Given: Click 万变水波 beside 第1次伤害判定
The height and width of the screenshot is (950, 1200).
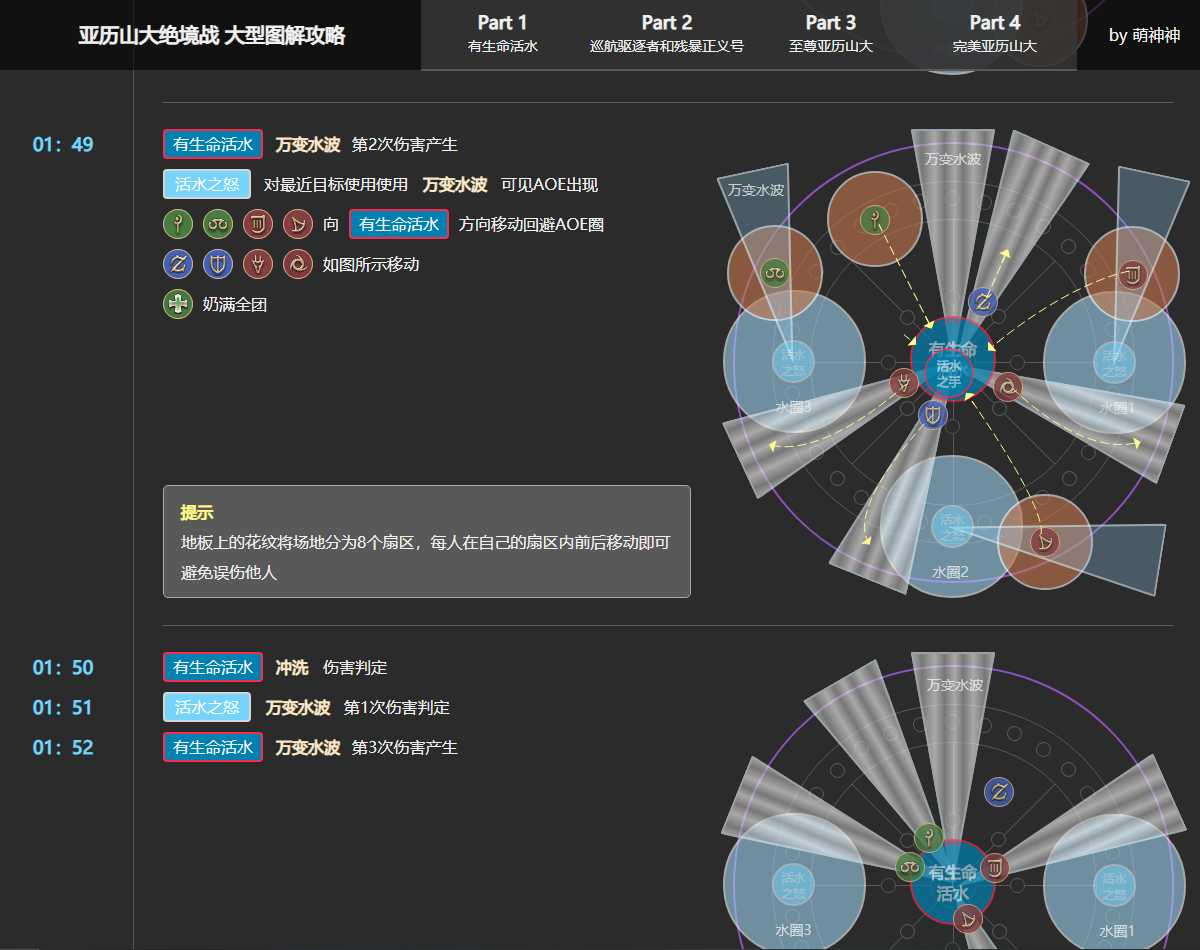Looking at the screenshot, I should tap(298, 708).
